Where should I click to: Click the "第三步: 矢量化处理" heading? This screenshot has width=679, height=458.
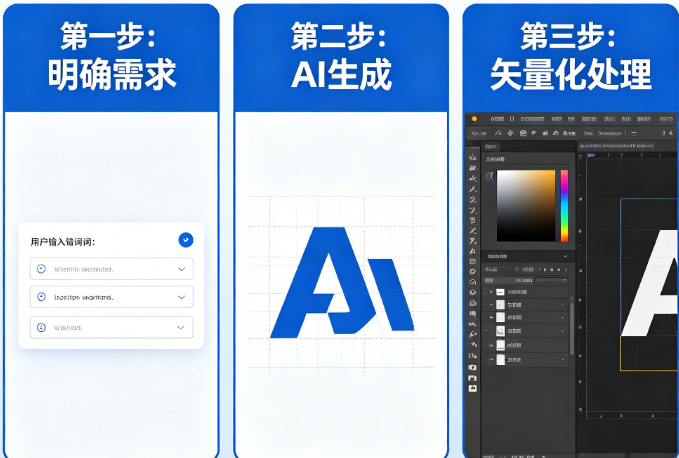(x=570, y=57)
